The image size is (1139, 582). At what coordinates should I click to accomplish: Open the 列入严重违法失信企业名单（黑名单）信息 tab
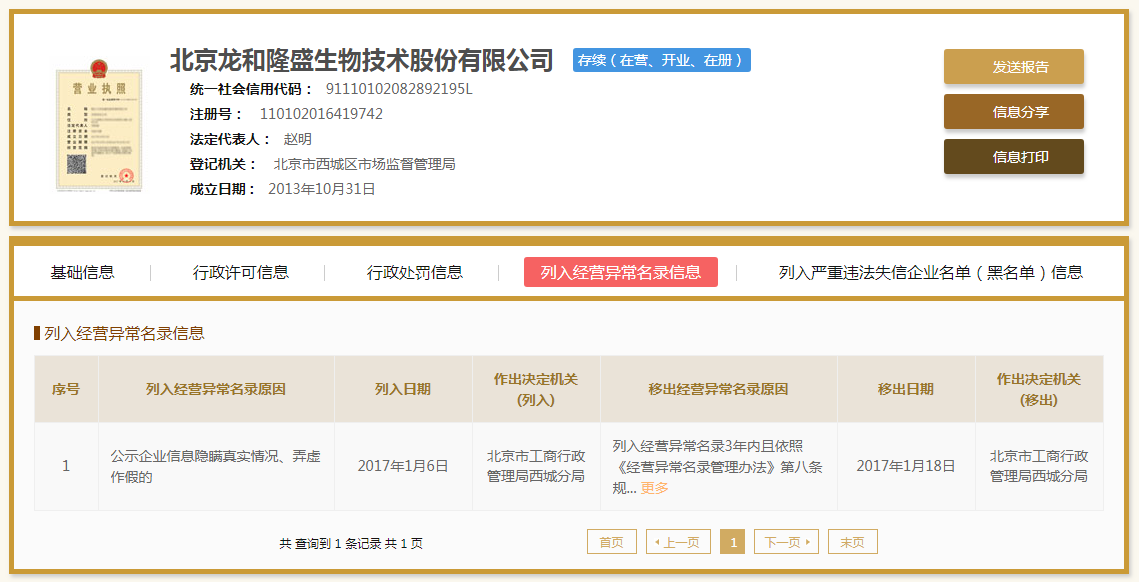(930, 272)
